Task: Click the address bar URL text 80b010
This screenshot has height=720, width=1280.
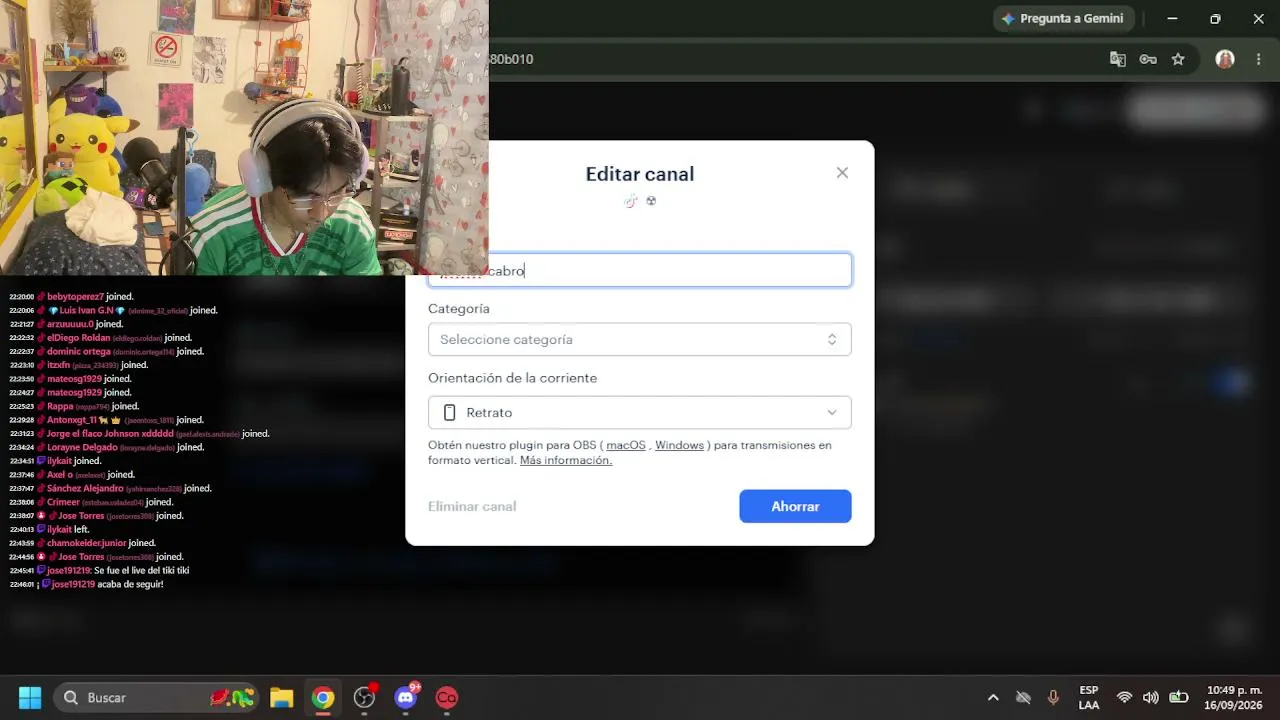Action: [511, 59]
